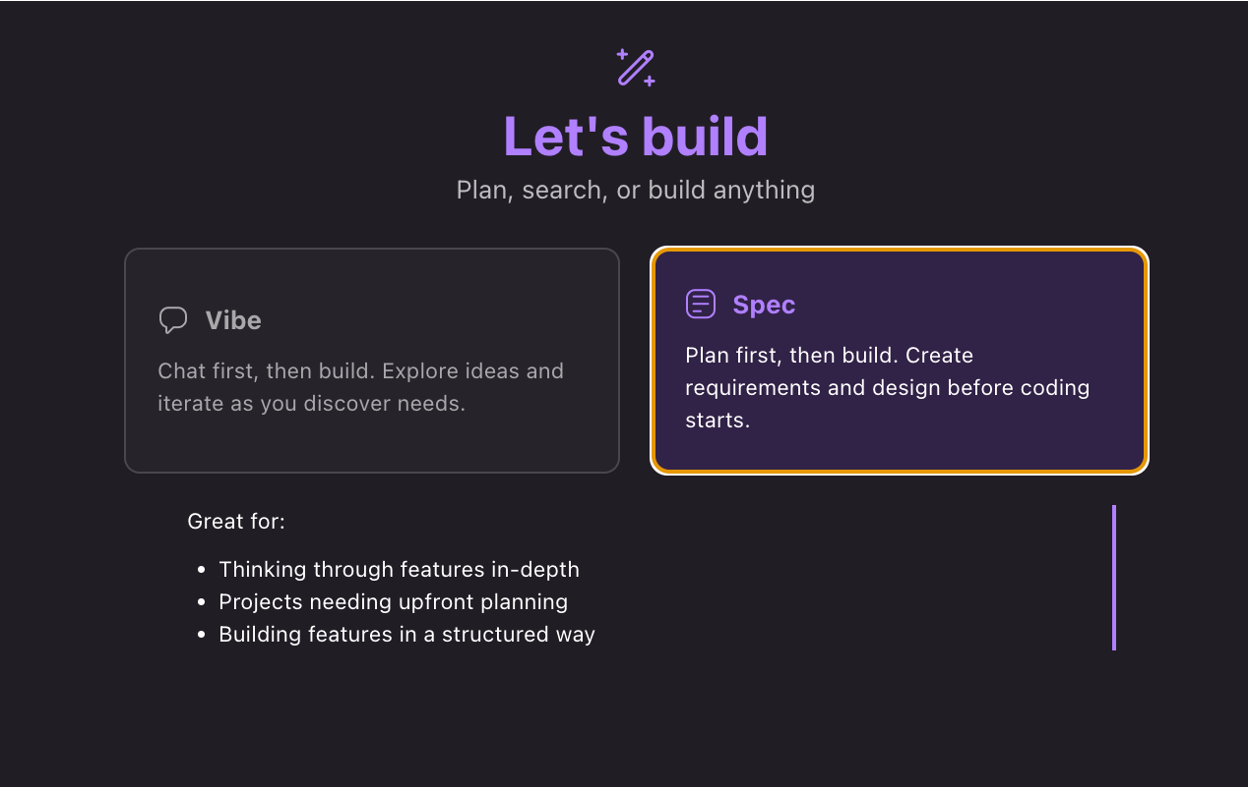Viewport: 1248px width, 788px height.
Task: Click the "Vibe" title label
Action: [x=233, y=320]
